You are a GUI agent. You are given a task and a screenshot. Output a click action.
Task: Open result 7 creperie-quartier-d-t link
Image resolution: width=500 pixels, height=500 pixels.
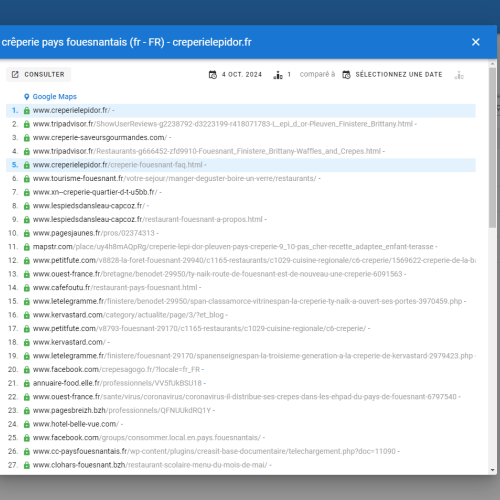(95, 192)
